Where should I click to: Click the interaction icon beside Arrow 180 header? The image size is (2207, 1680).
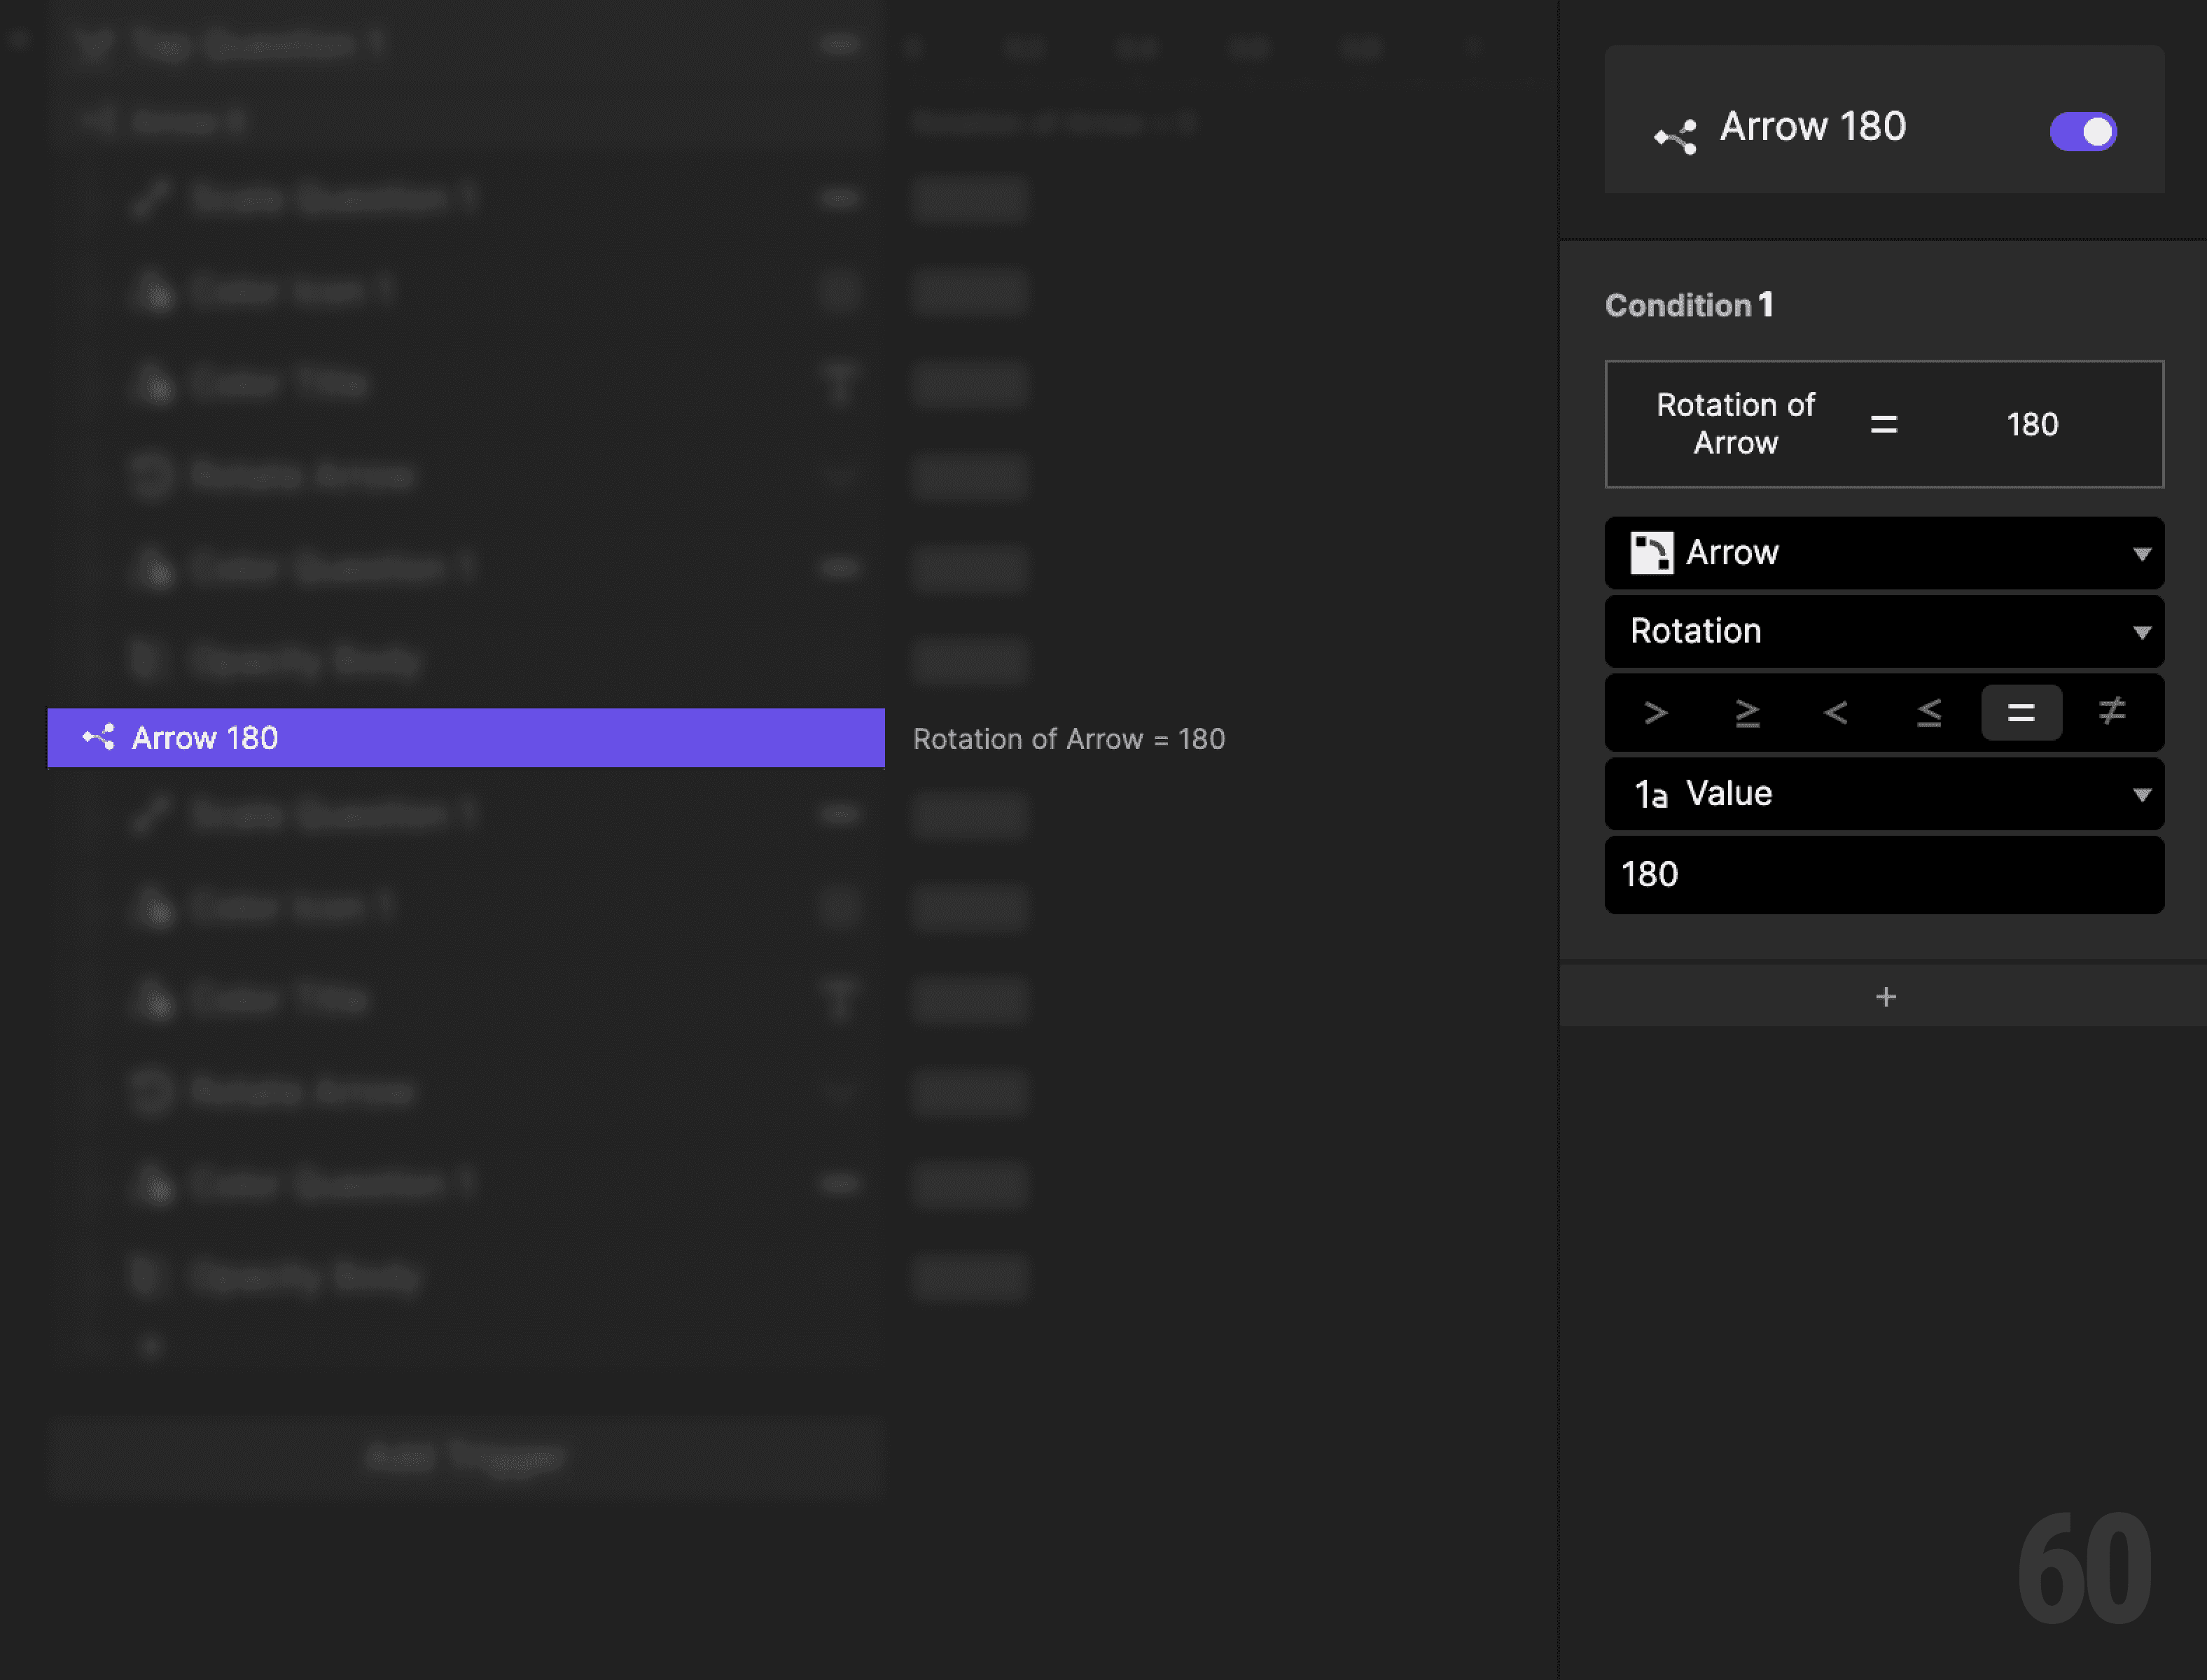(x=1675, y=132)
